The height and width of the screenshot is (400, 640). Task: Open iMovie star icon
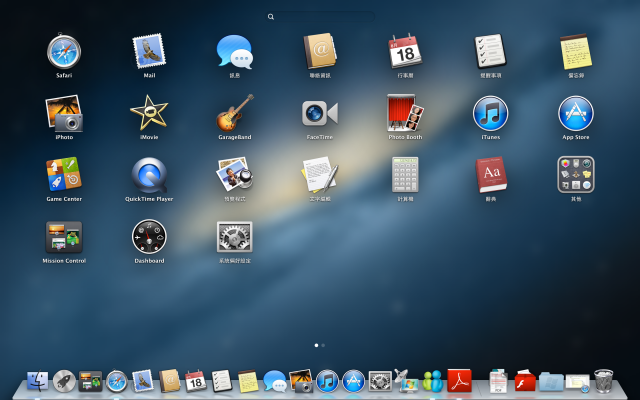149,113
